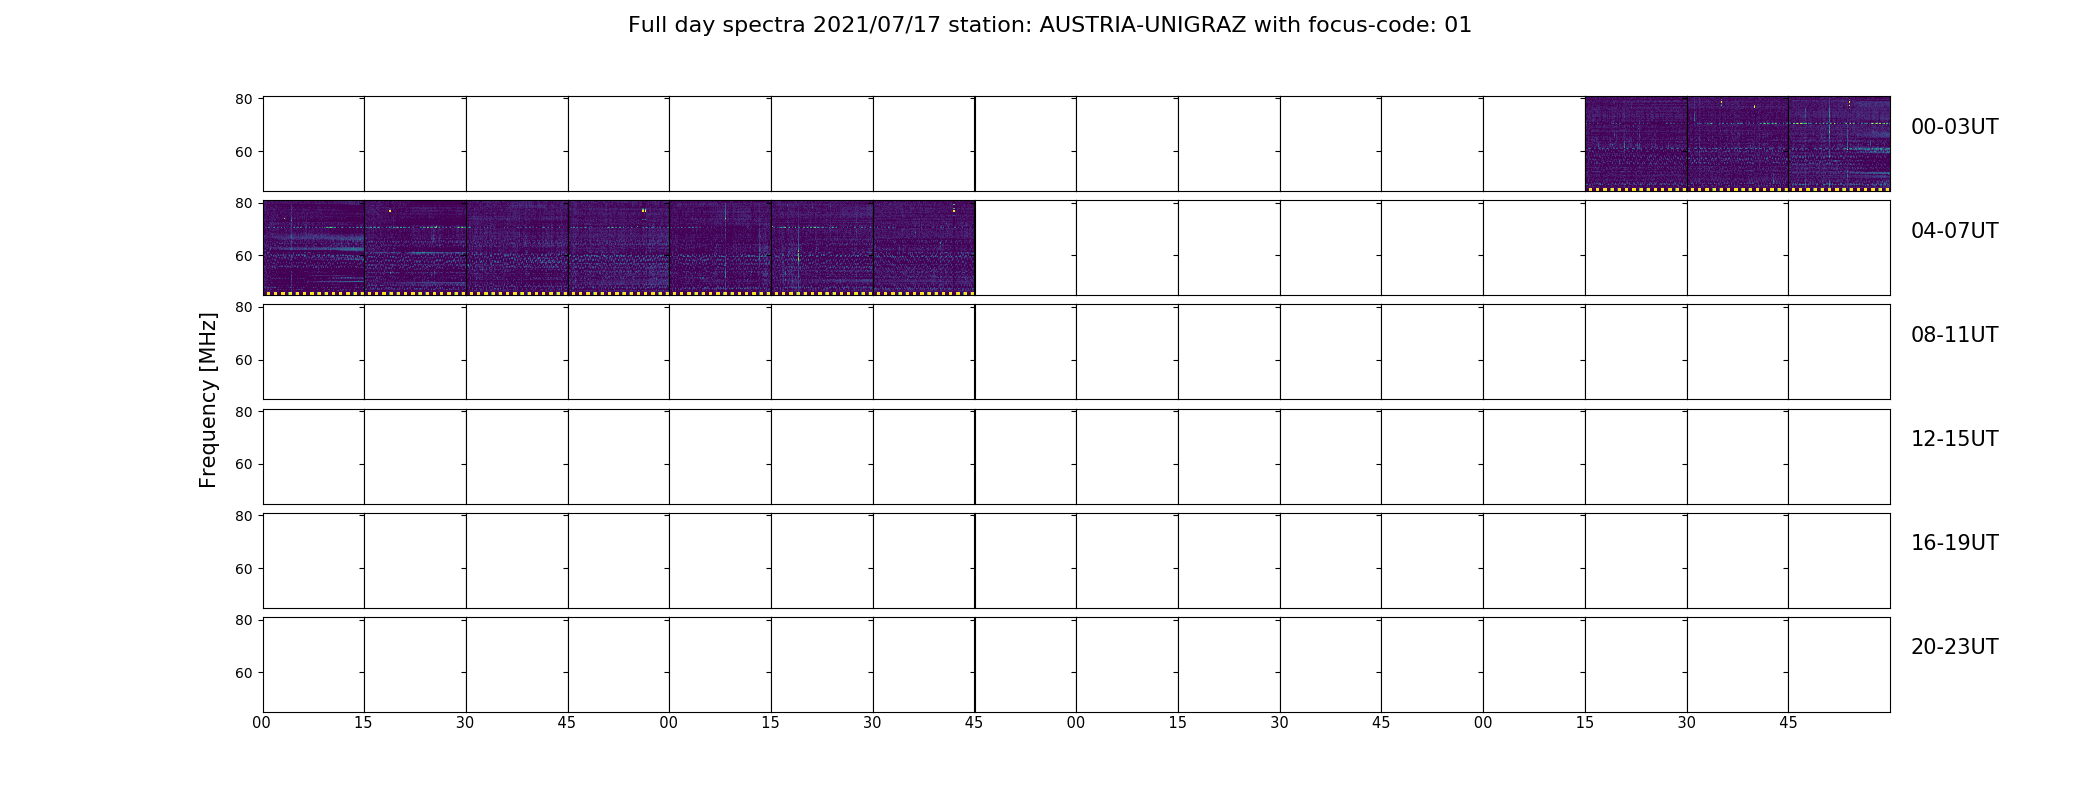Viewport: 2100px width, 800px height.
Task: Click the '60' tick of the 08-11UT row
Action: [243, 360]
